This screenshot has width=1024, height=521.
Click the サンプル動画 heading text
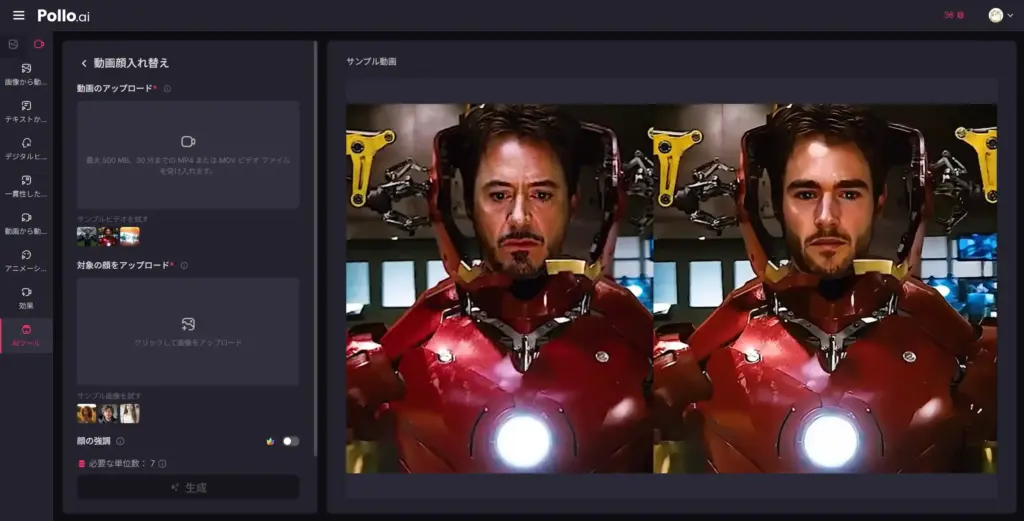tap(371, 61)
